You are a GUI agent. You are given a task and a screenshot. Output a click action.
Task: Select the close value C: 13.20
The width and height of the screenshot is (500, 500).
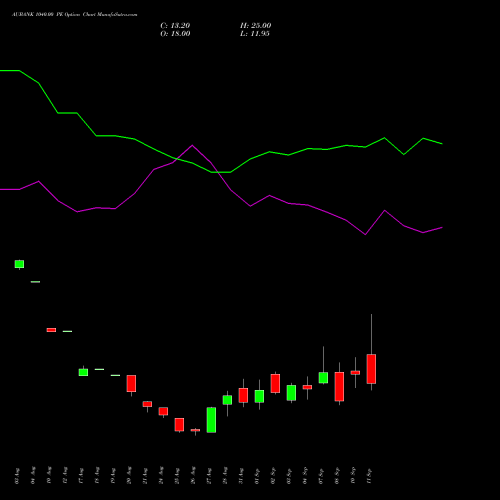pyautogui.click(x=175, y=26)
